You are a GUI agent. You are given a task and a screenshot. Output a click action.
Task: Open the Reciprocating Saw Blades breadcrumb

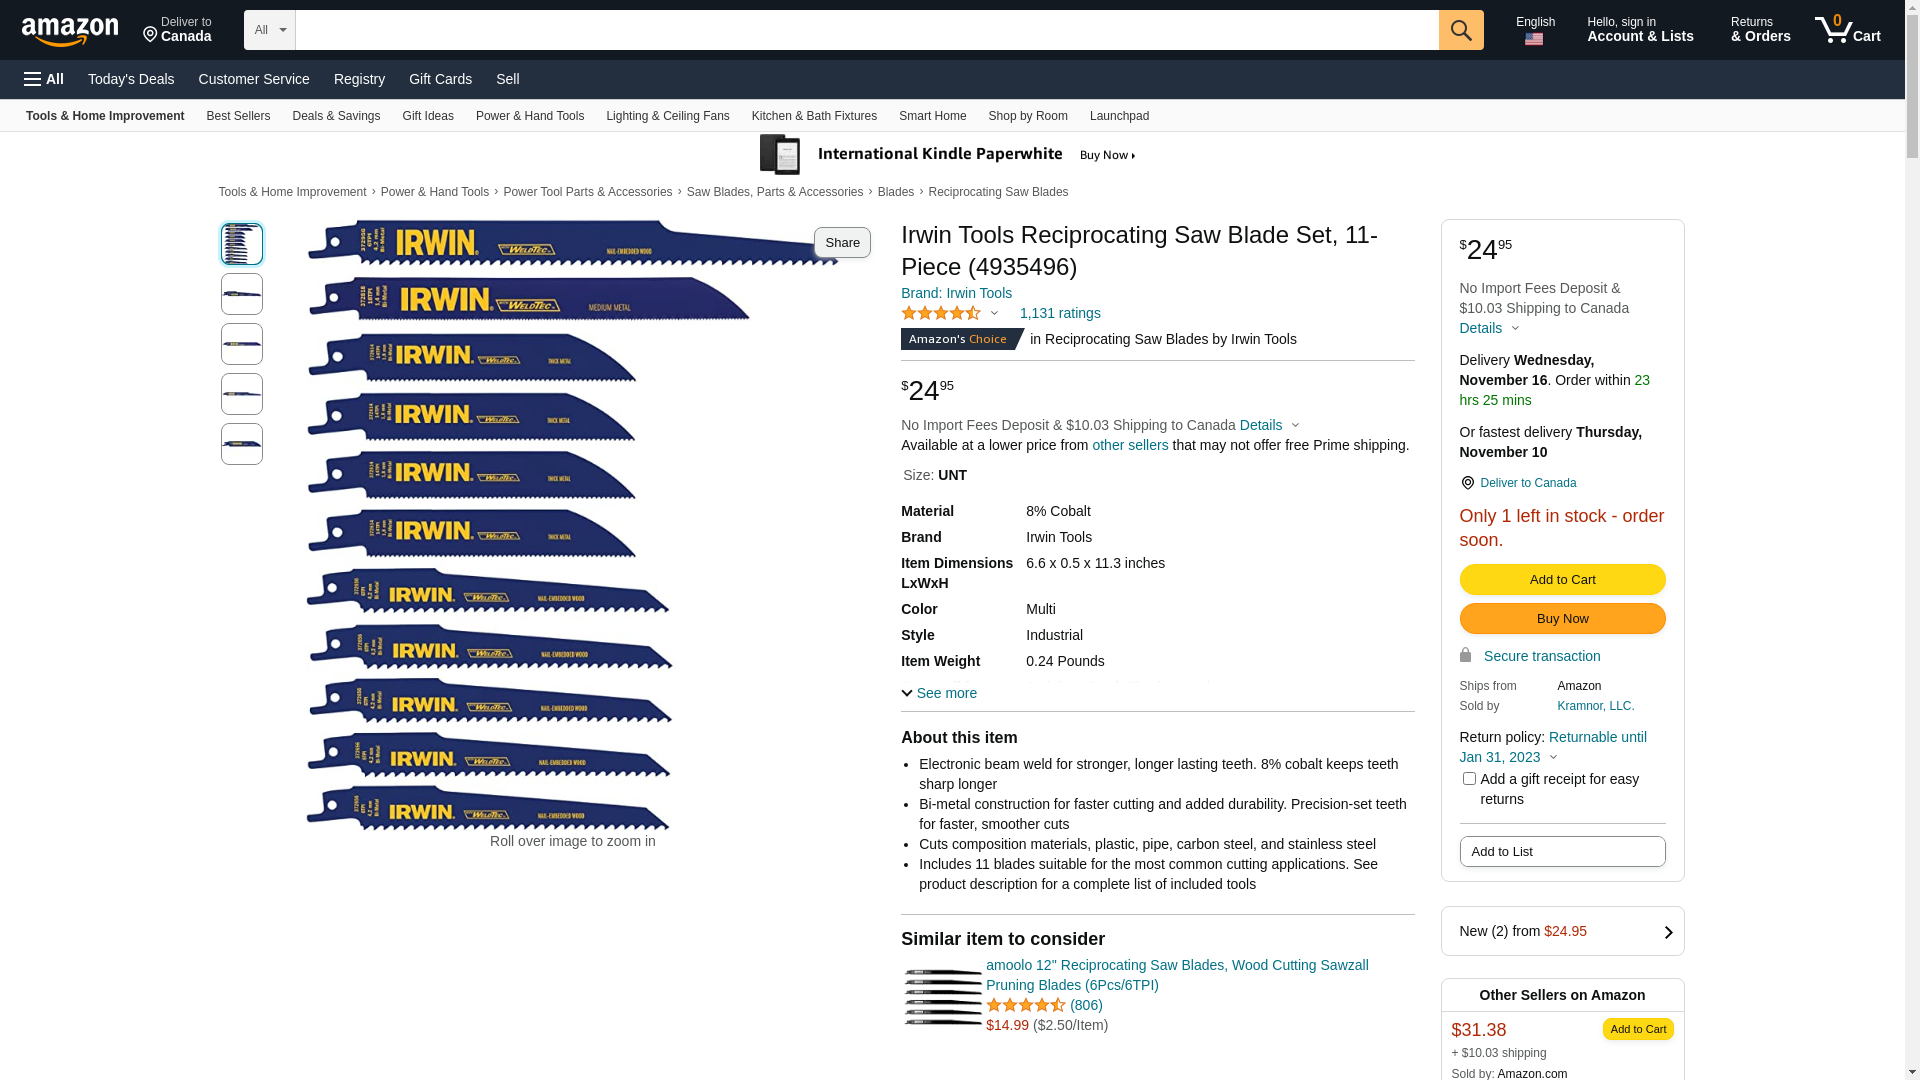coord(998,192)
